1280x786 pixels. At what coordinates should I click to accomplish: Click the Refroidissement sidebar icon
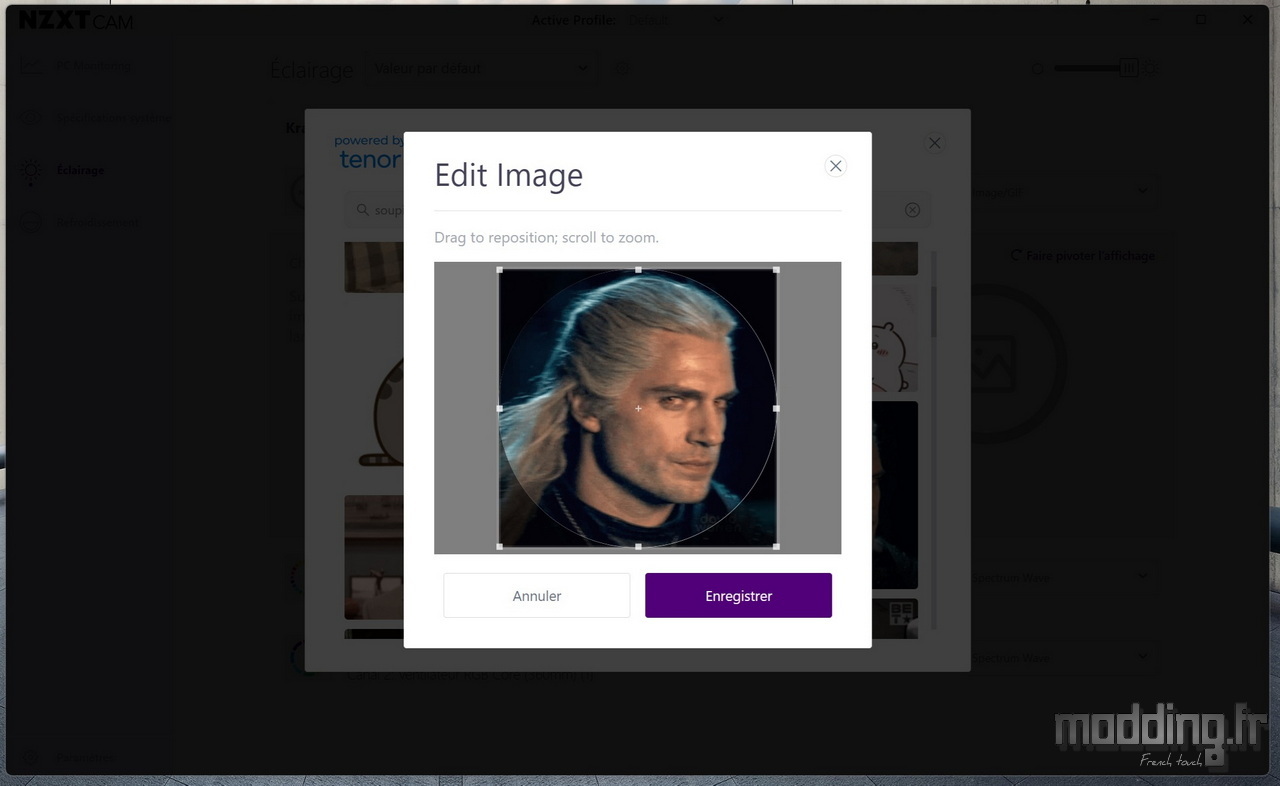tap(31, 222)
